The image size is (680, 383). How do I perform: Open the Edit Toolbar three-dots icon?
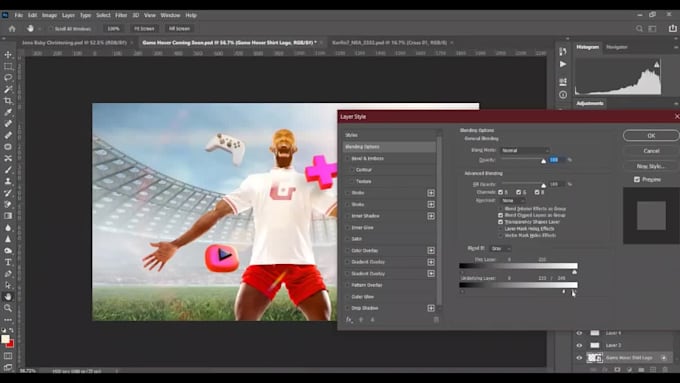pyautogui.click(x=8, y=320)
